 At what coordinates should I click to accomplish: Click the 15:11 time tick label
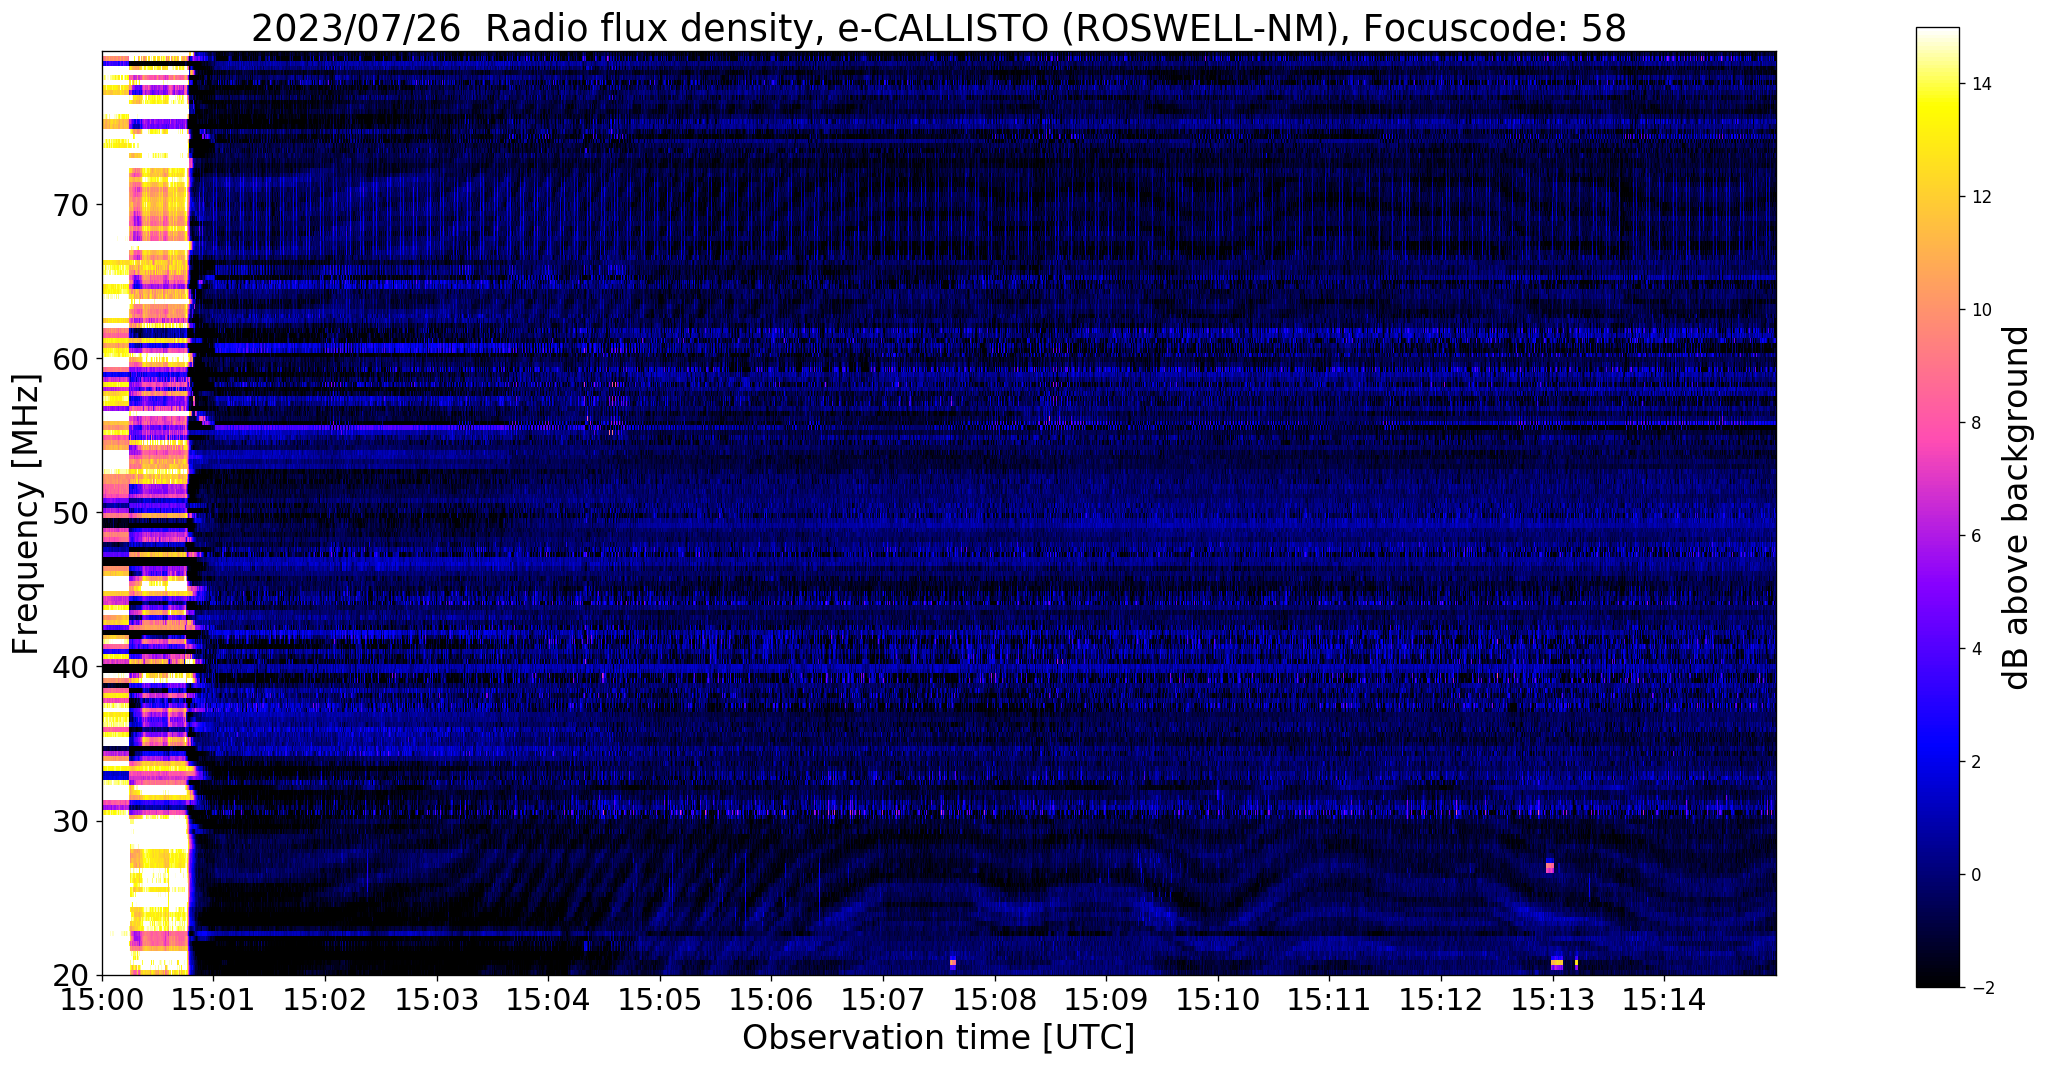coord(1329,999)
